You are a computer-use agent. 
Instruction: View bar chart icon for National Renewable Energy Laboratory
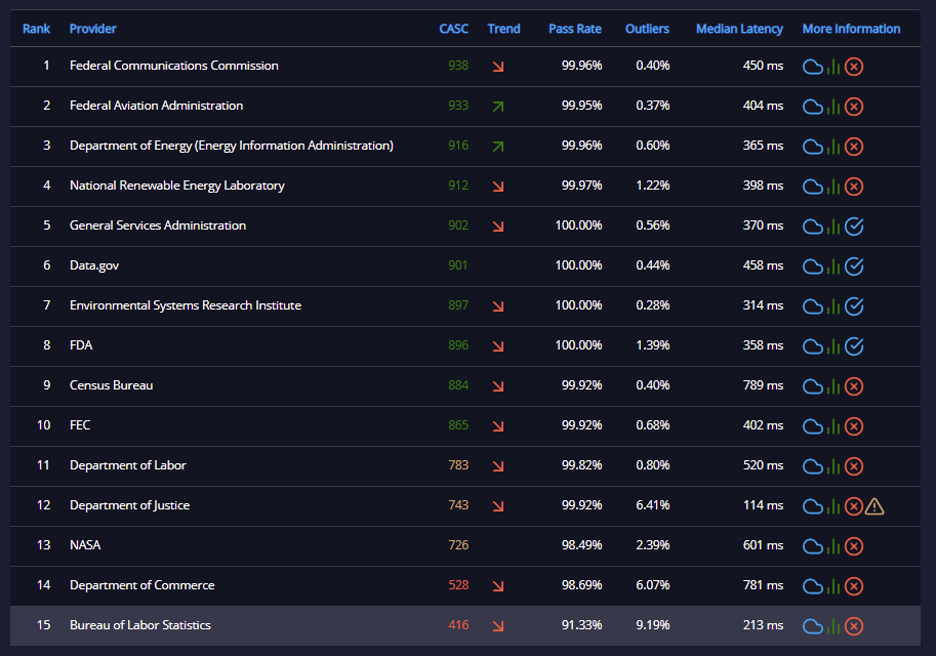tap(833, 187)
